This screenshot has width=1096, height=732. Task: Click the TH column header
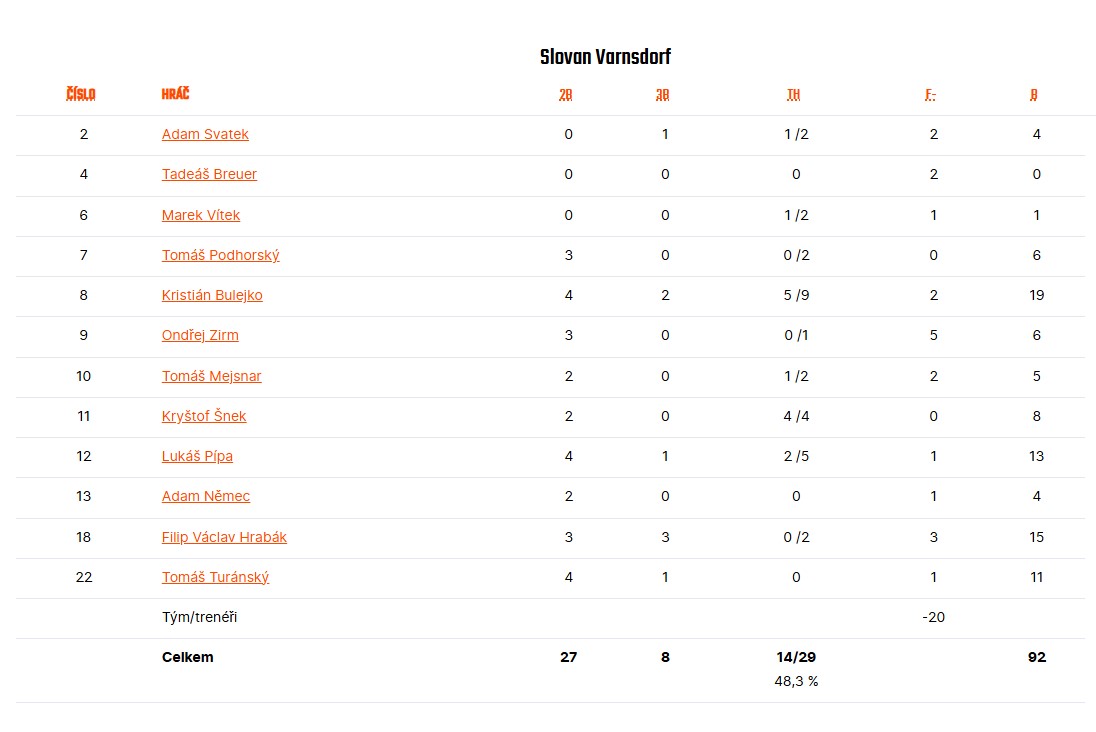click(x=793, y=94)
